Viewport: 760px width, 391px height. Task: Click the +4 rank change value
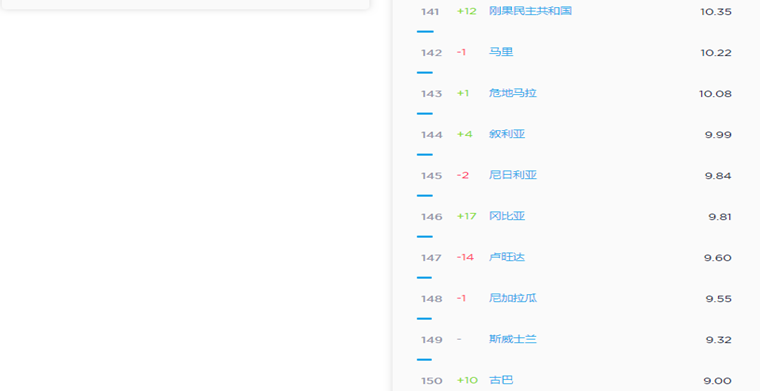(464, 134)
